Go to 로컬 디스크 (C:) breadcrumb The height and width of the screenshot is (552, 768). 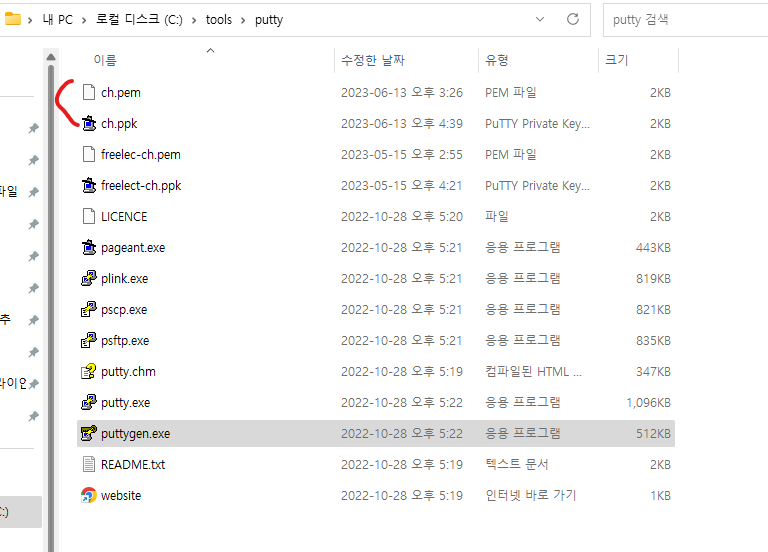pyautogui.click(x=139, y=20)
